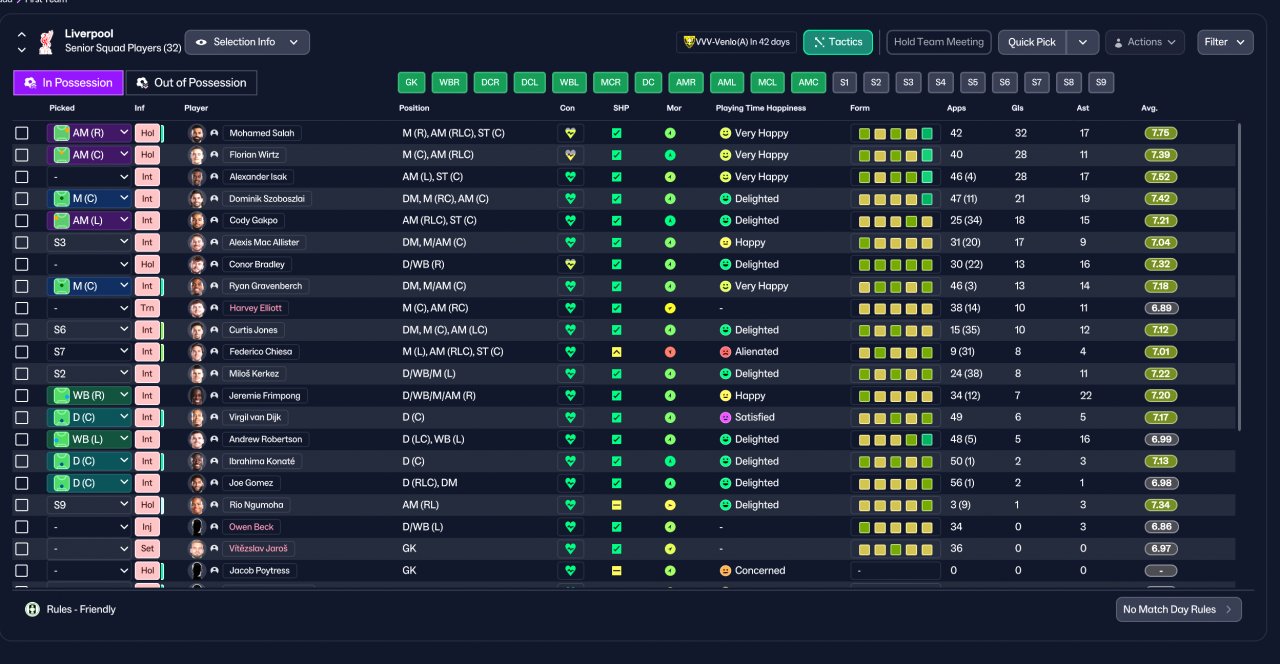Select the In Possession tab
The height and width of the screenshot is (664, 1280).
click(x=69, y=83)
